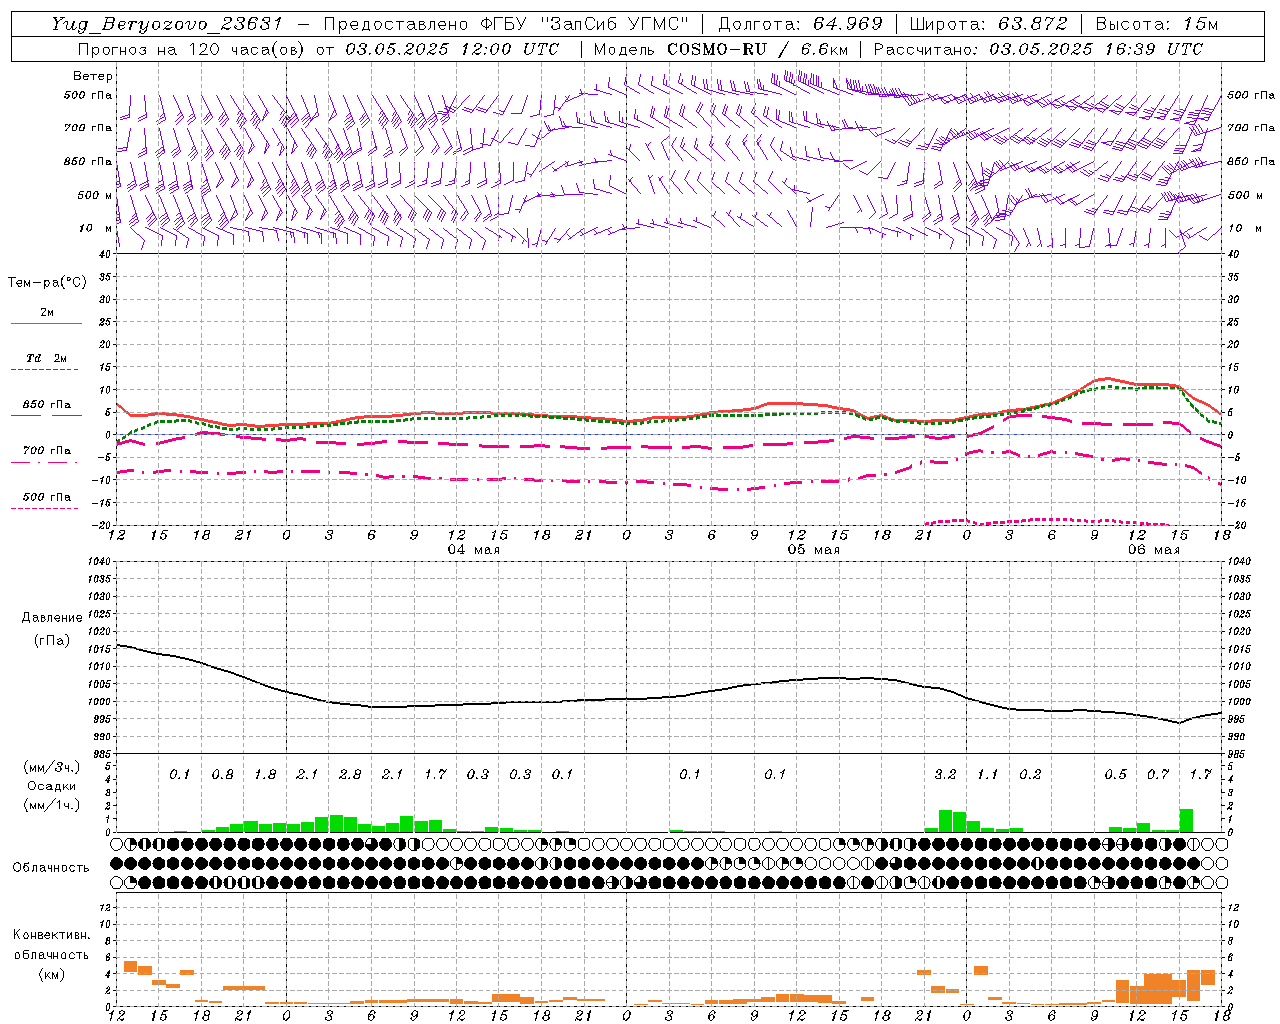
Task: Click the 1.8 precipitation total value
Action: coord(265,774)
